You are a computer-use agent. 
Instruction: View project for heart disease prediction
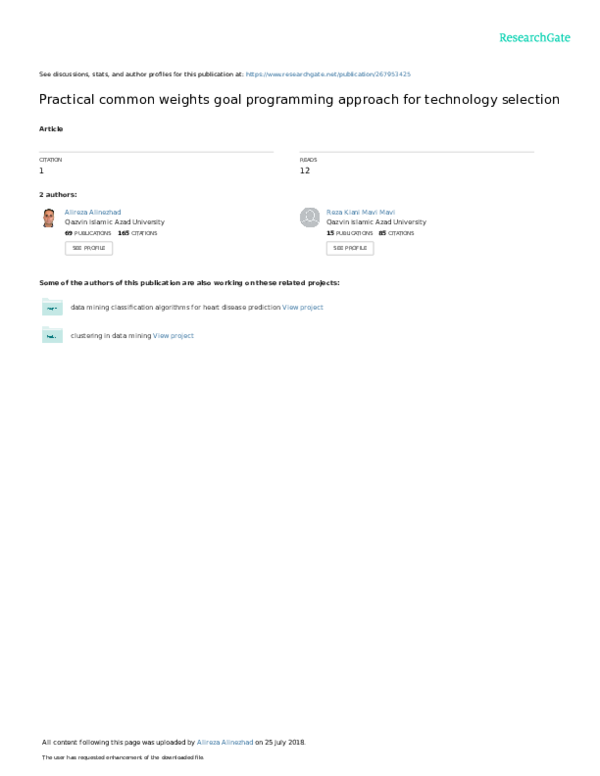pos(303,307)
